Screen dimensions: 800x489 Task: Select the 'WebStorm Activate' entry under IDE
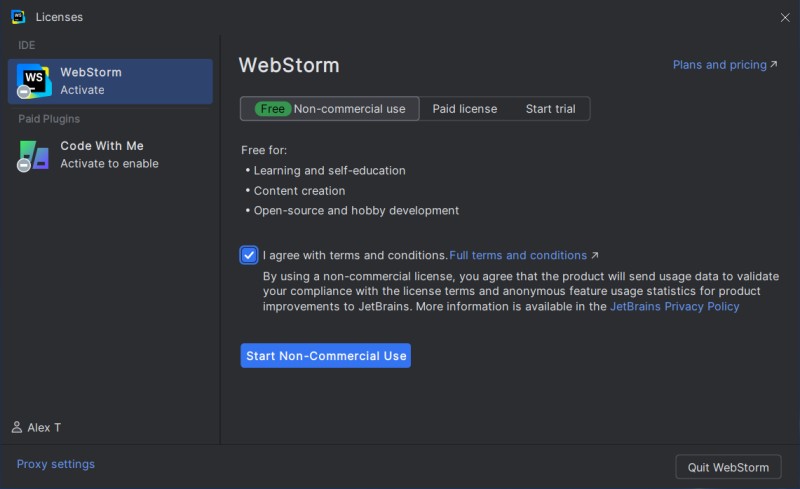click(x=110, y=81)
